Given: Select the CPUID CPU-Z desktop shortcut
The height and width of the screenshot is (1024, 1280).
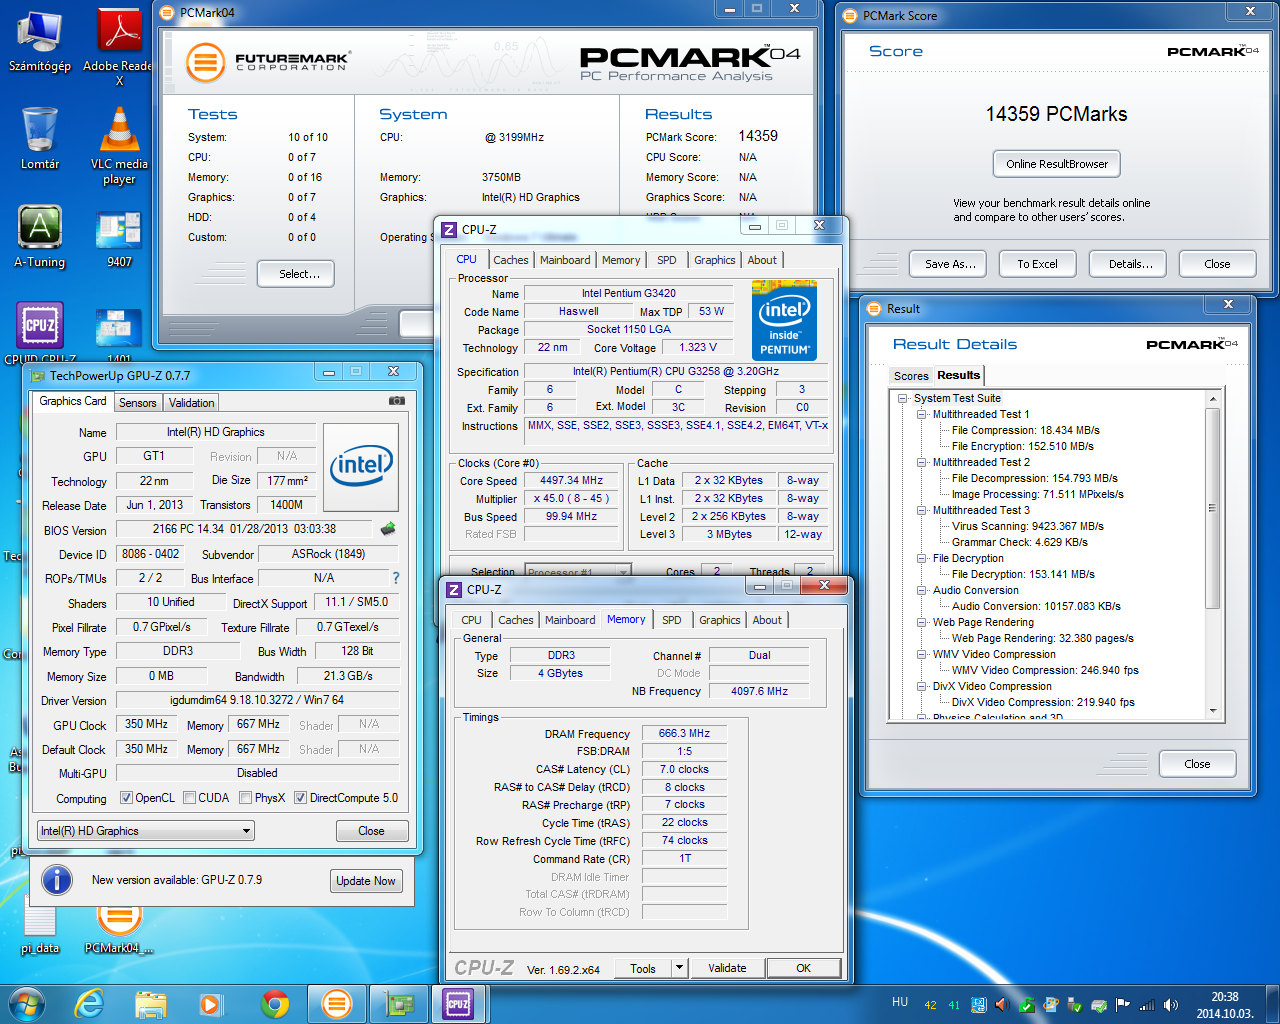Looking at the screenshot, I should (40, 333).
